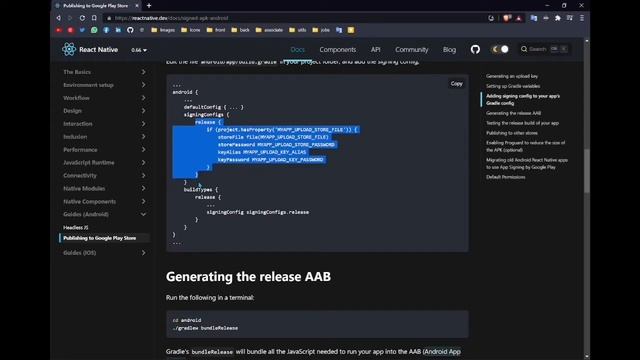The width and height of the screenshot is (640, 360).
Task: Open the 0.66 version dropdown
Action: 139,50
